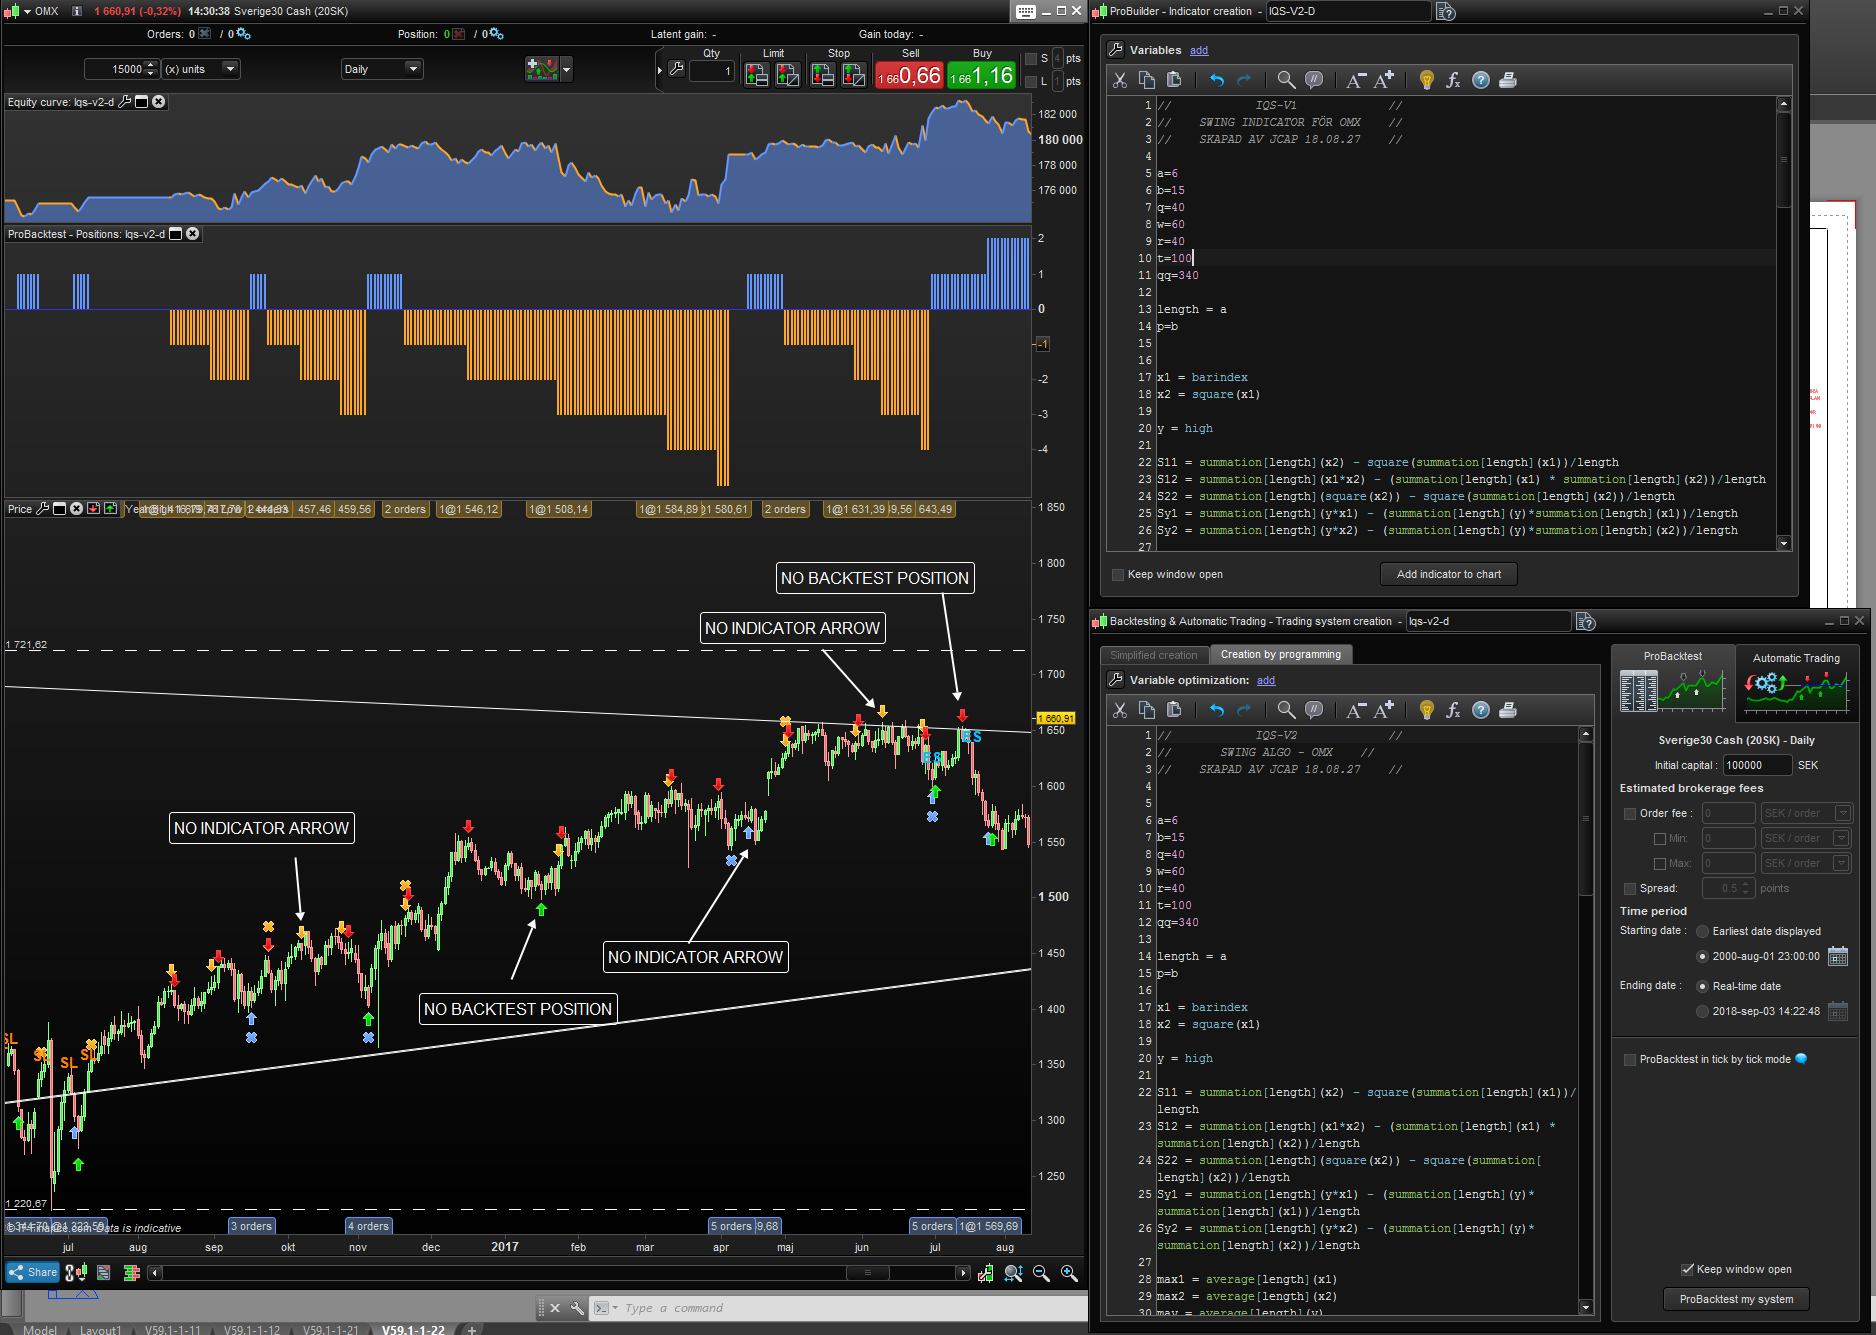
Task: Decrease font size in ProBuilder indicator editor
Action: click(x=1355, y=80)
